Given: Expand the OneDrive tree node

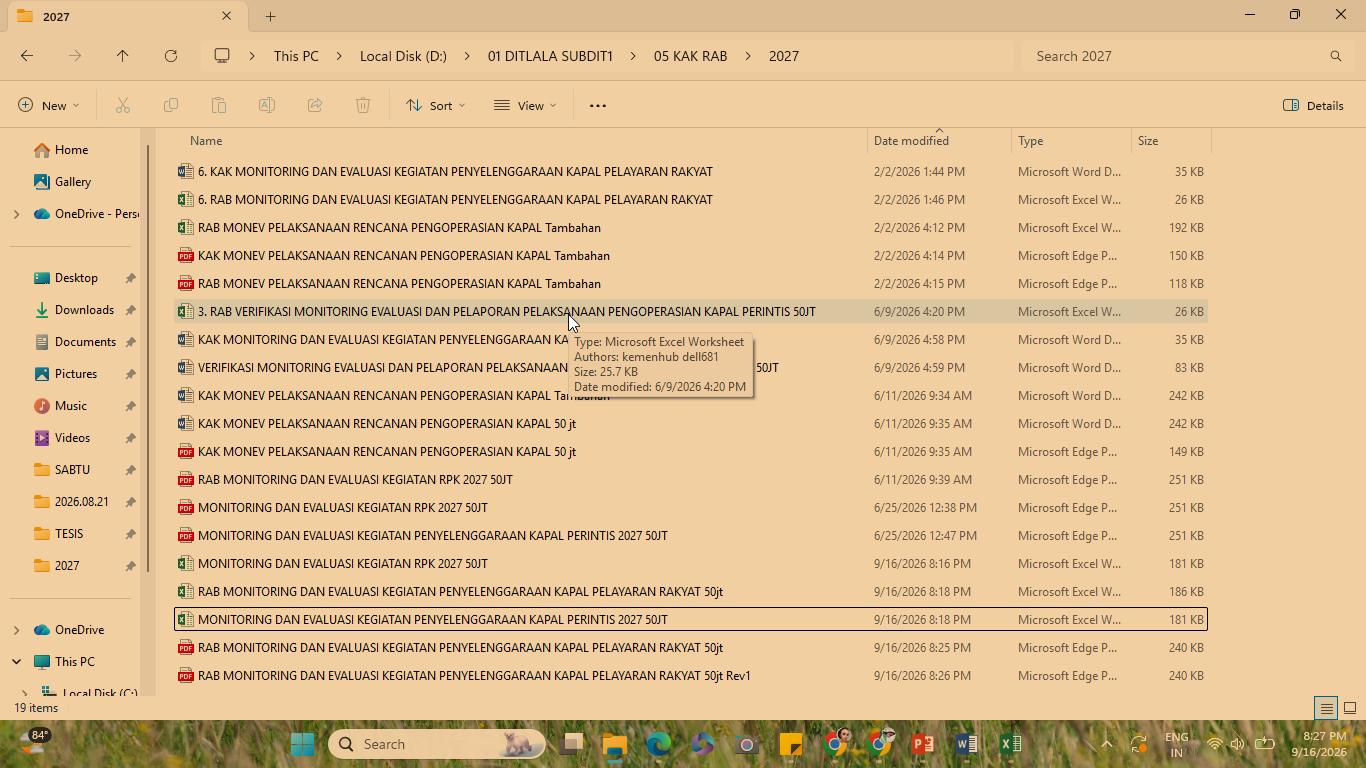Looking at the screenshot, I should 16,630.
